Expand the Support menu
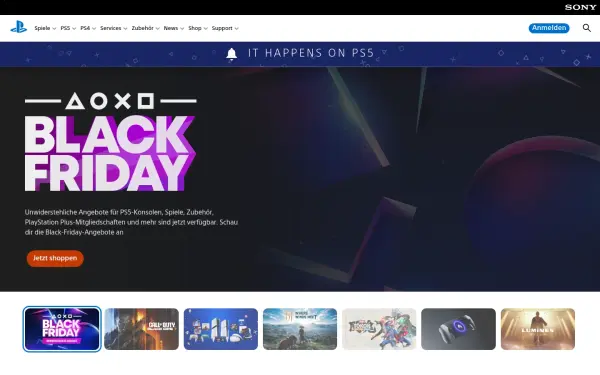The image size is (600, 375). pos(225,28)
